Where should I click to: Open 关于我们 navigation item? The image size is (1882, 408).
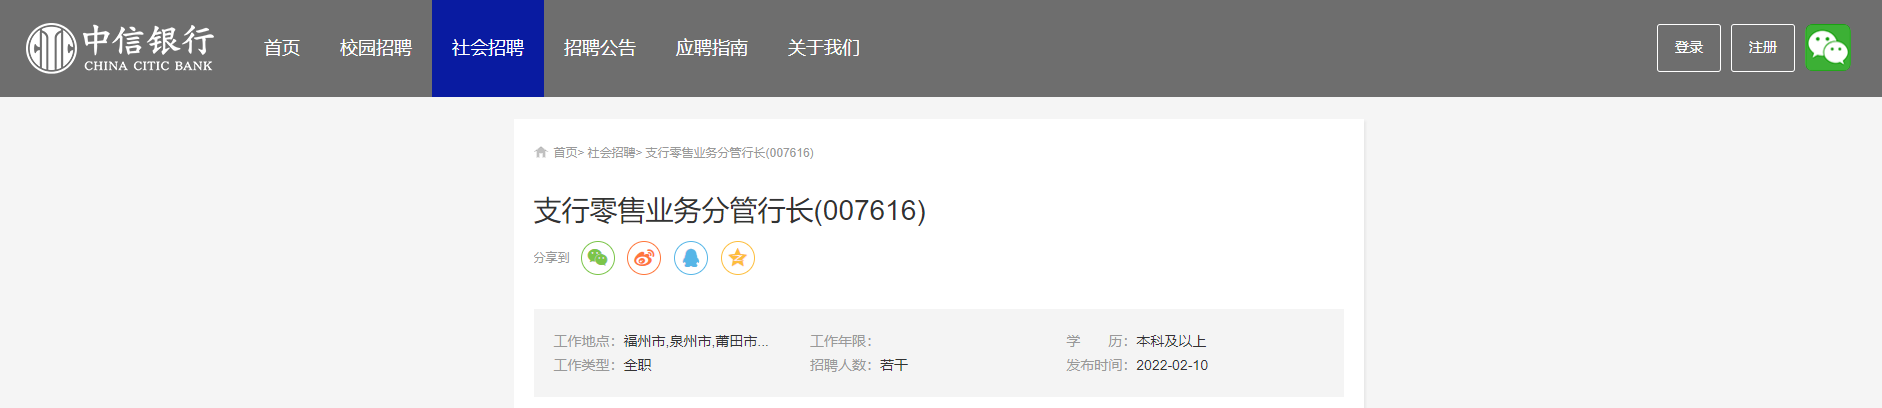tap(824, 48)
